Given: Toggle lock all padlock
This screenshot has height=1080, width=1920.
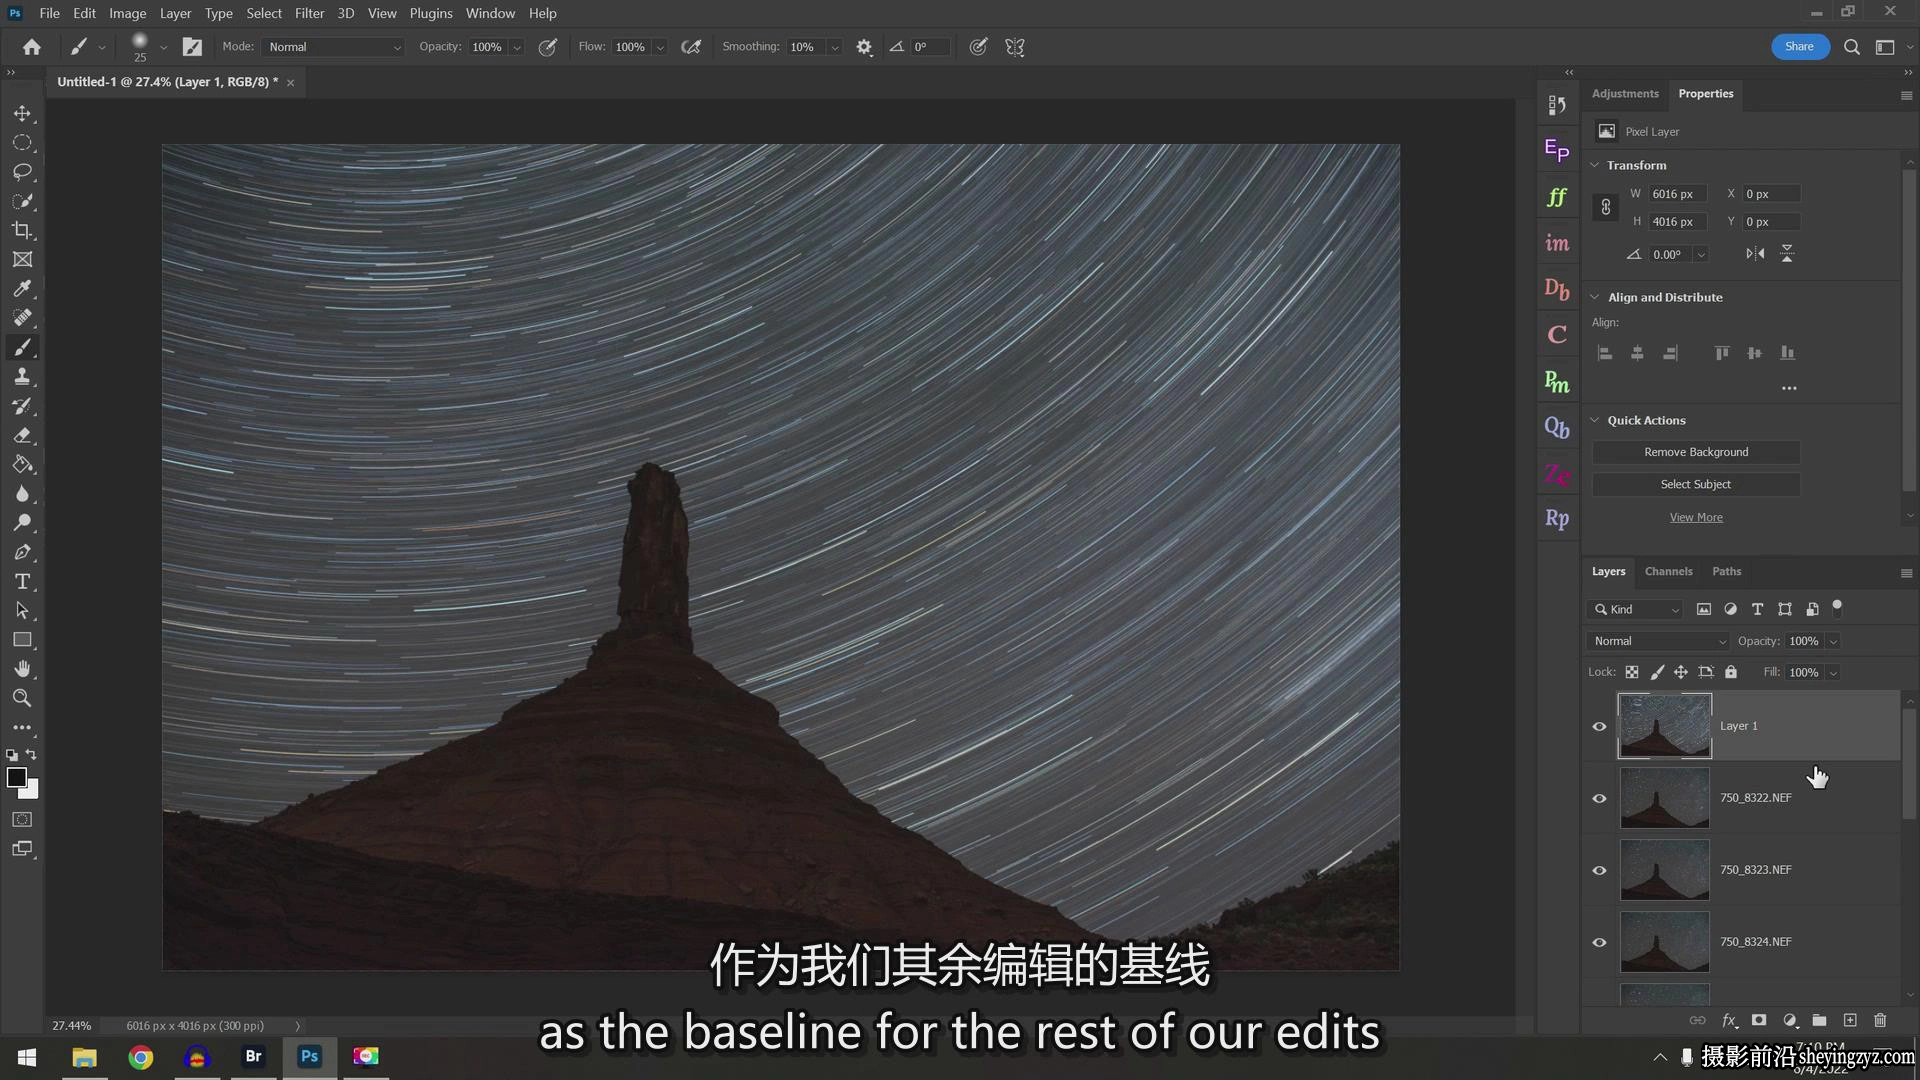Looking at the screenshot, I should [x=1731, y=672].
